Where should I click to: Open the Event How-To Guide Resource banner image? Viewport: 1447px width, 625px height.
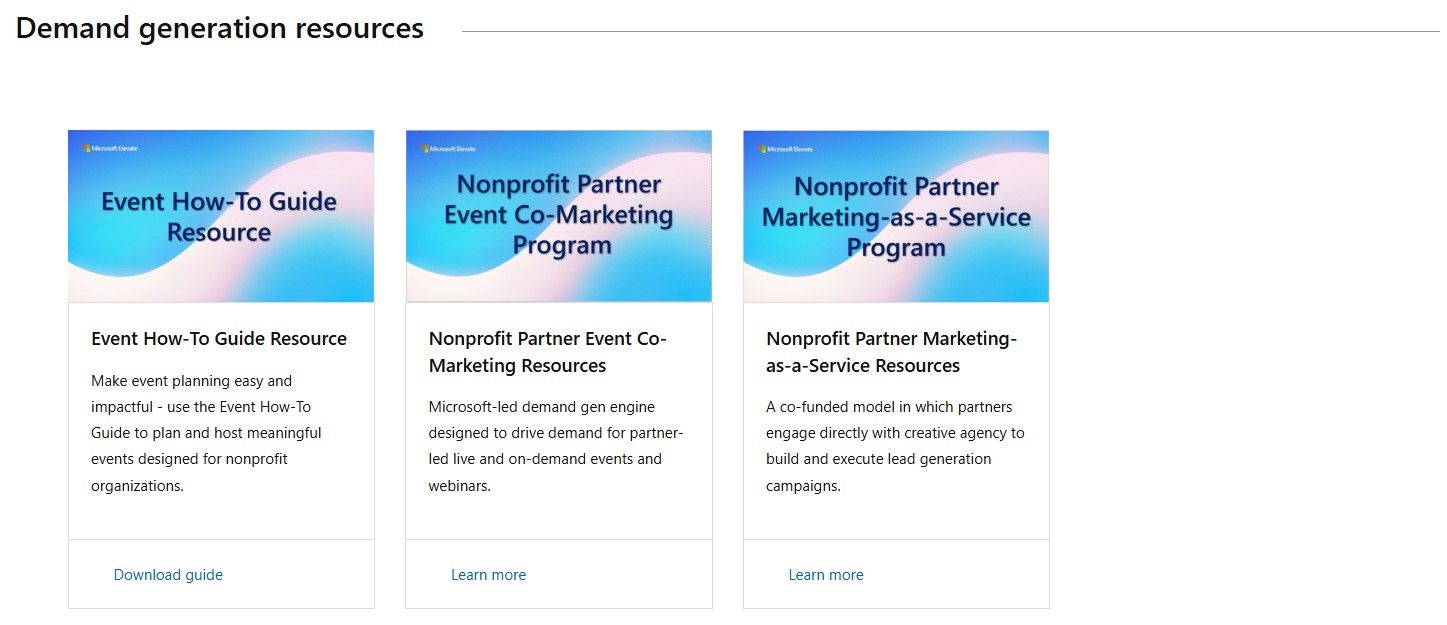tap(220, 216)
